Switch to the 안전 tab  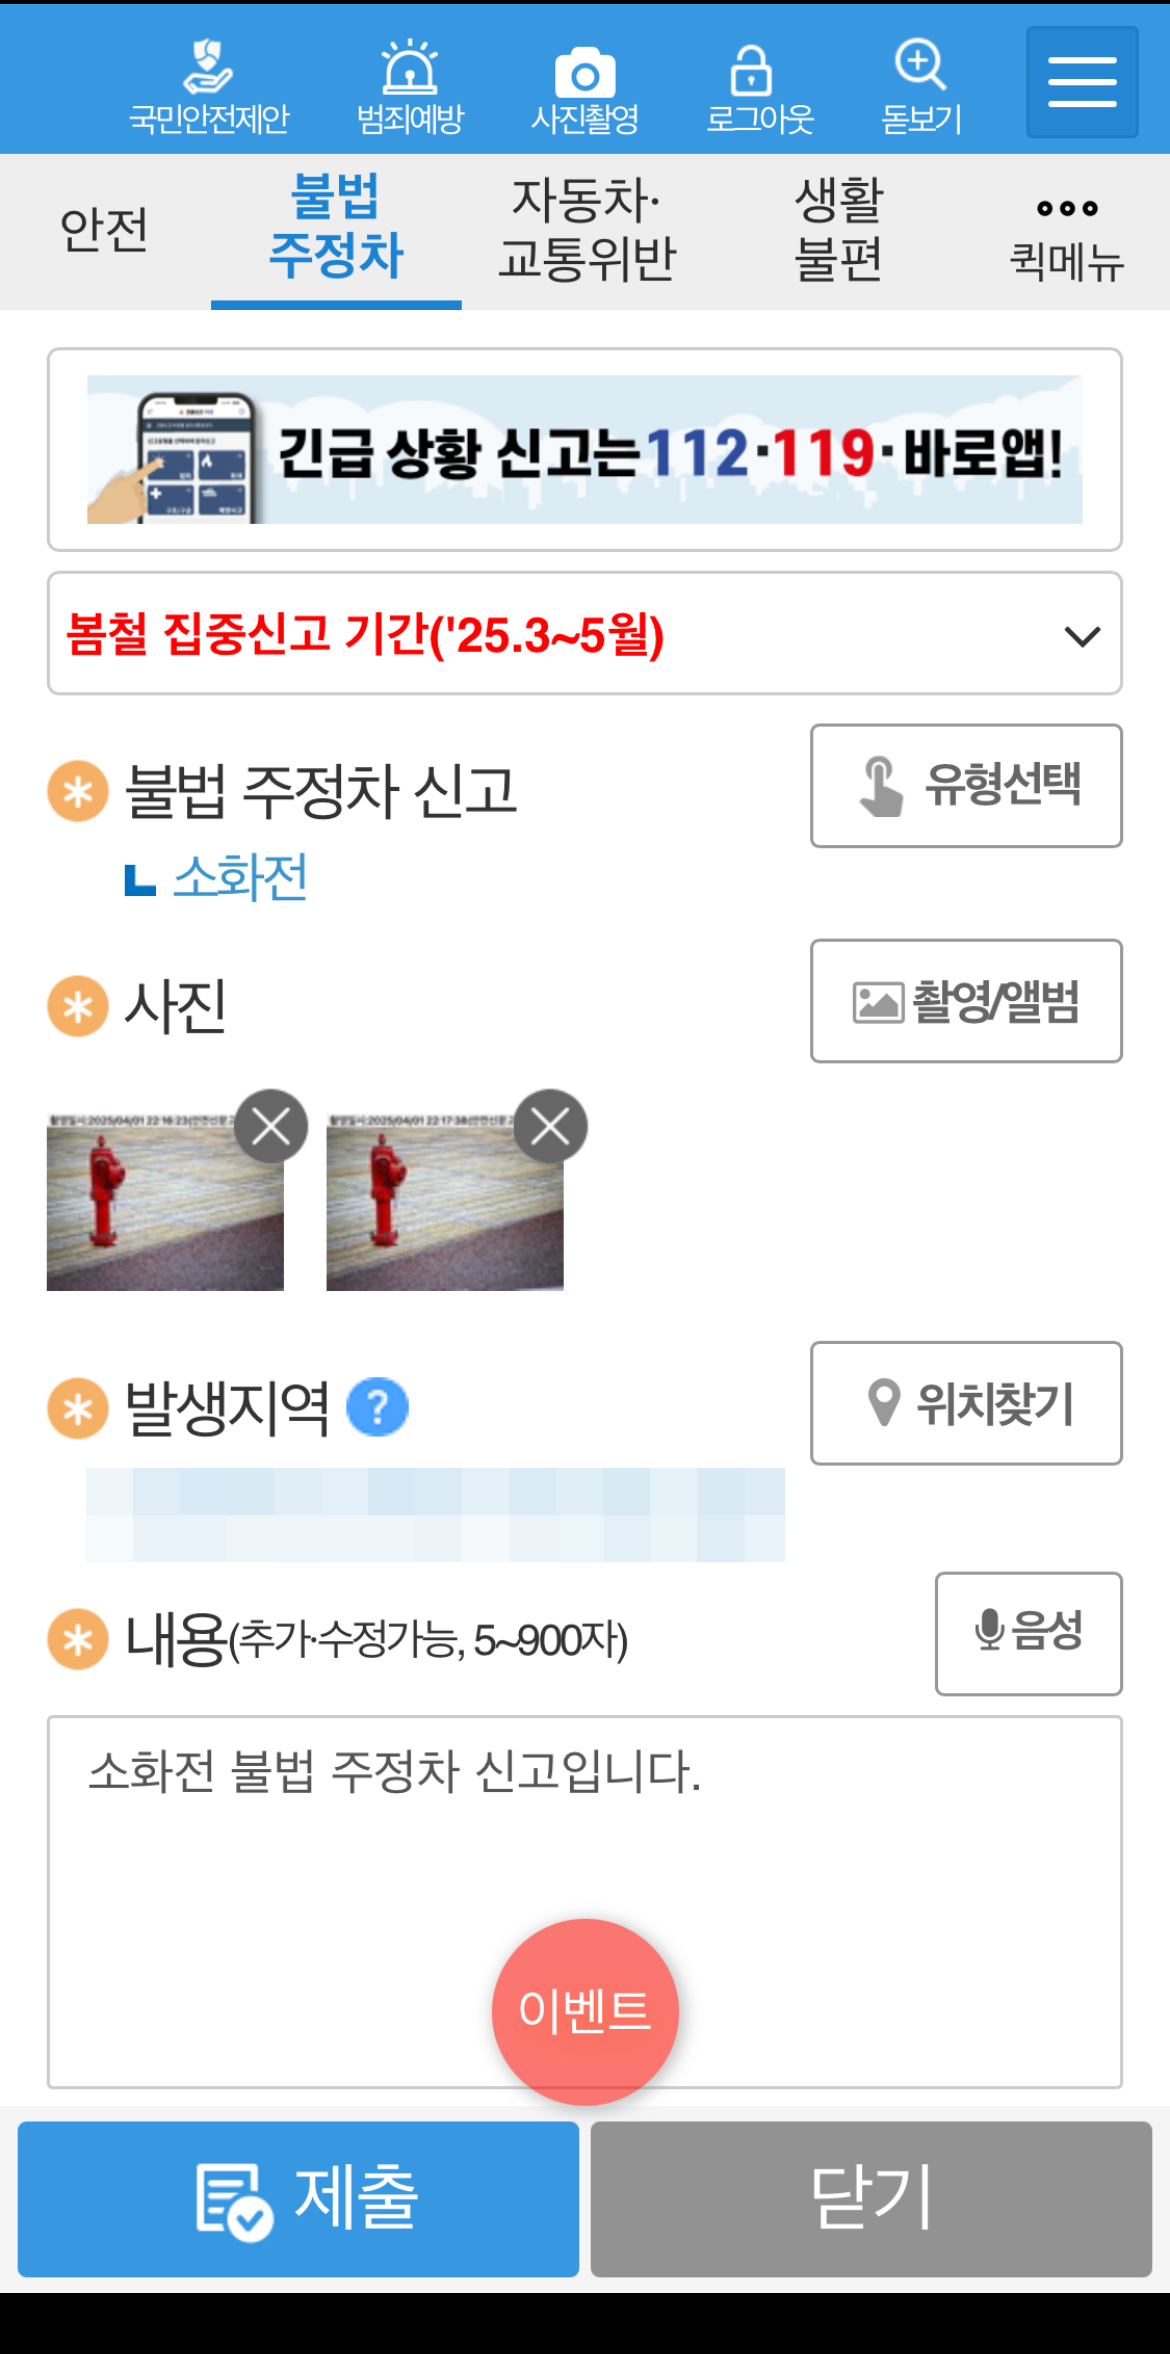pyautogui.click(x=104, y=230)
